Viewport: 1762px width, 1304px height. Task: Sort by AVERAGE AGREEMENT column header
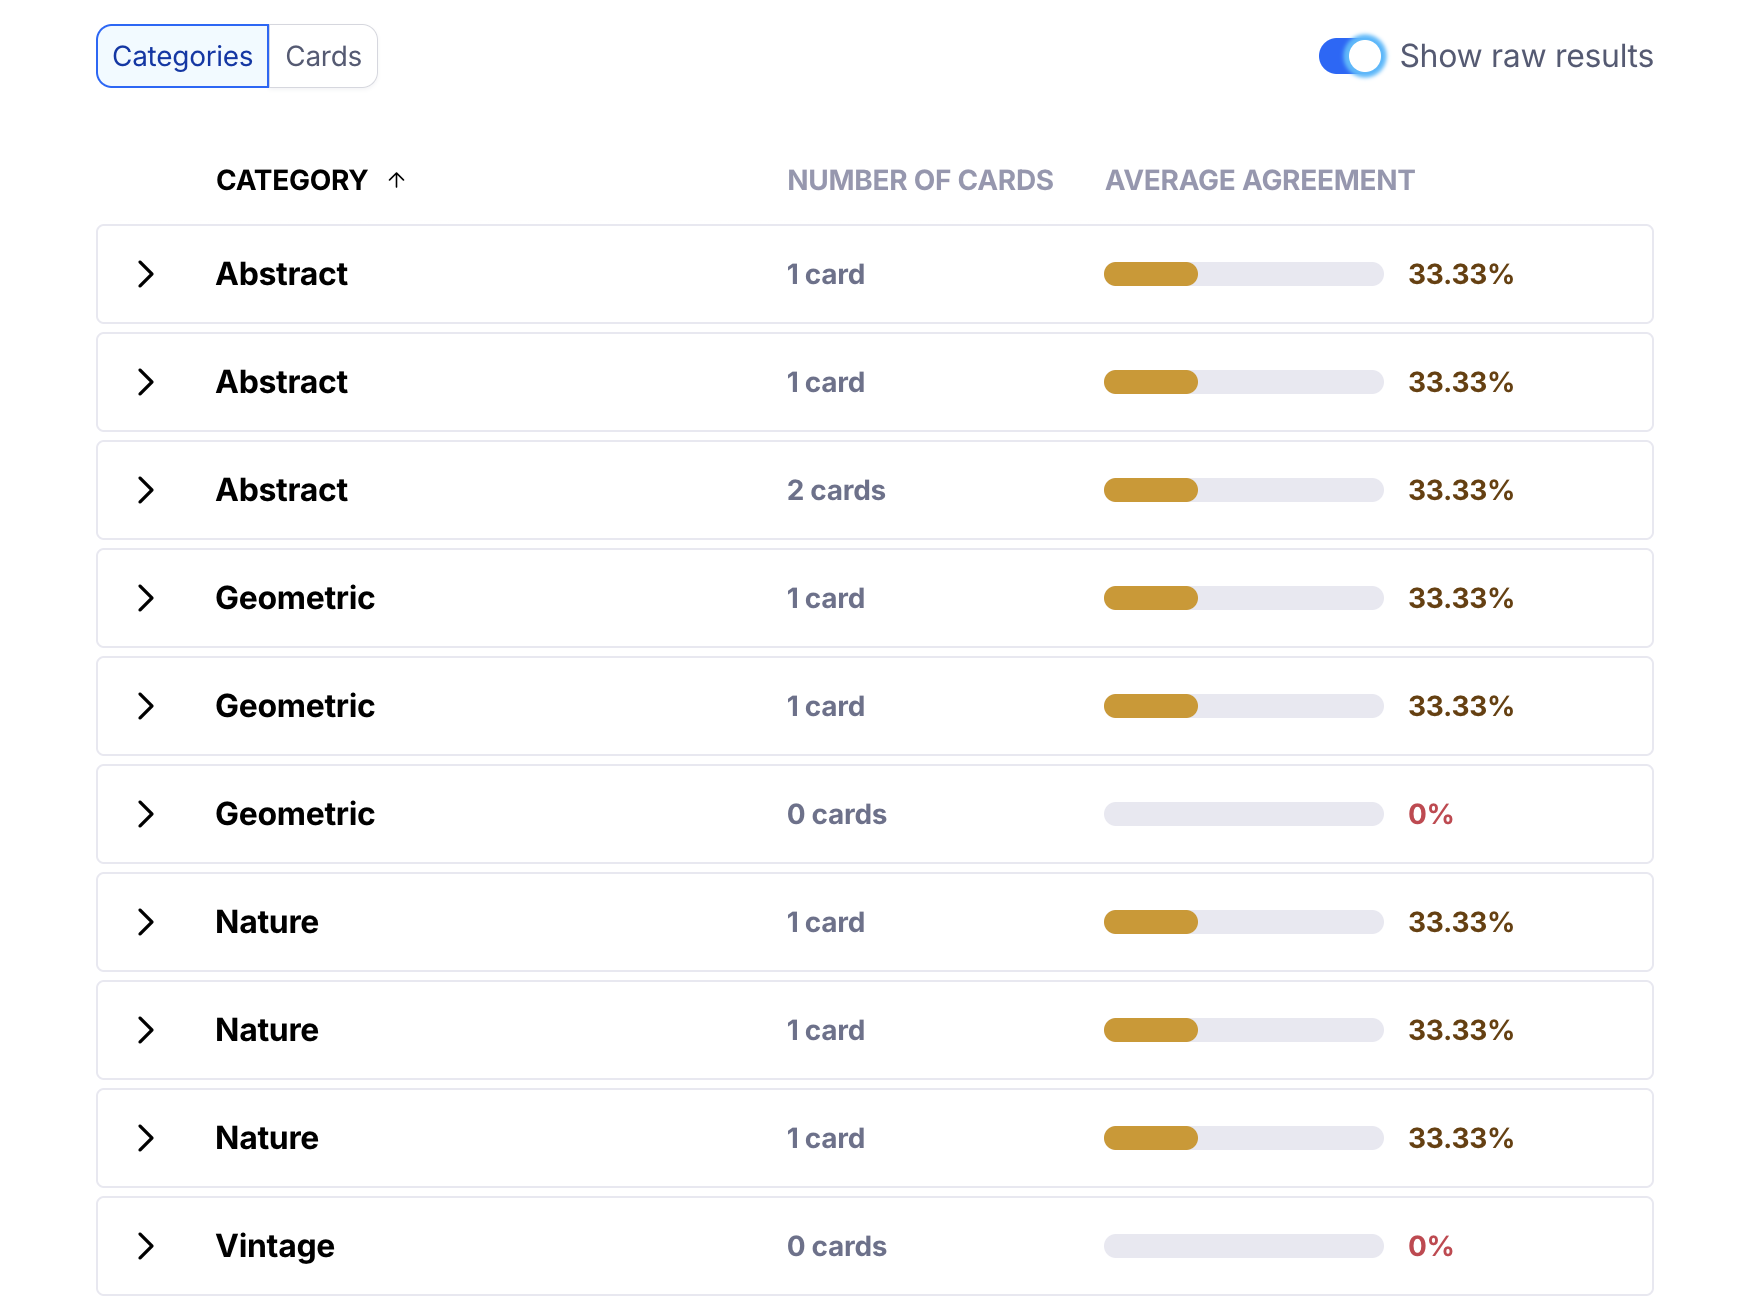(1258, 180)
